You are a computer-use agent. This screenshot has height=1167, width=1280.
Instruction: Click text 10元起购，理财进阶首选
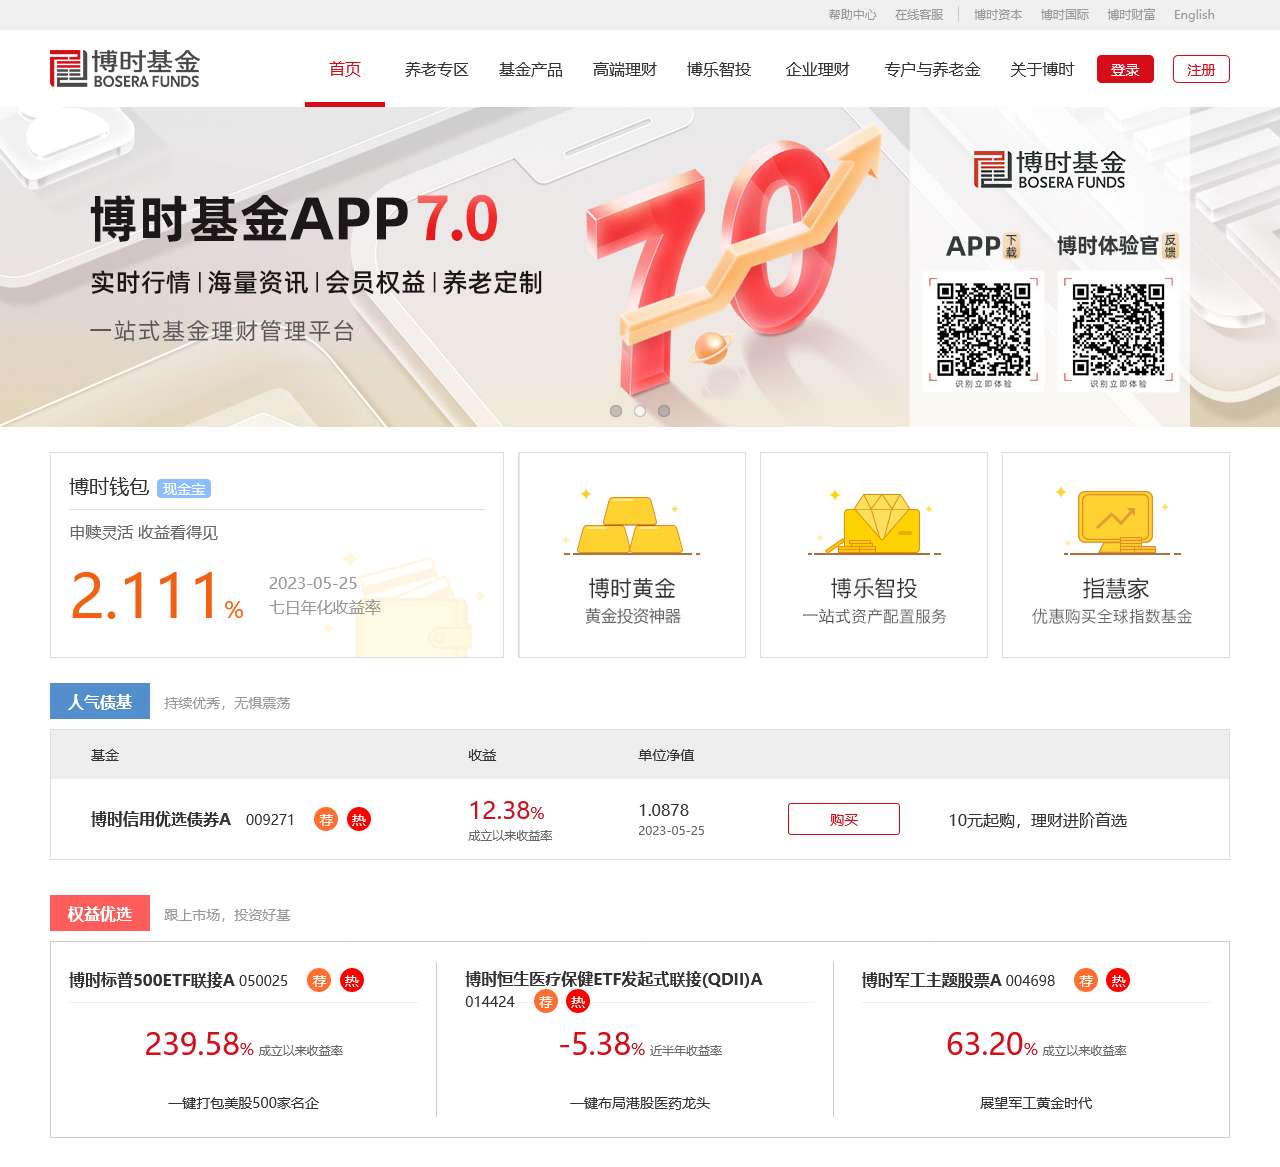(1037, 820)
